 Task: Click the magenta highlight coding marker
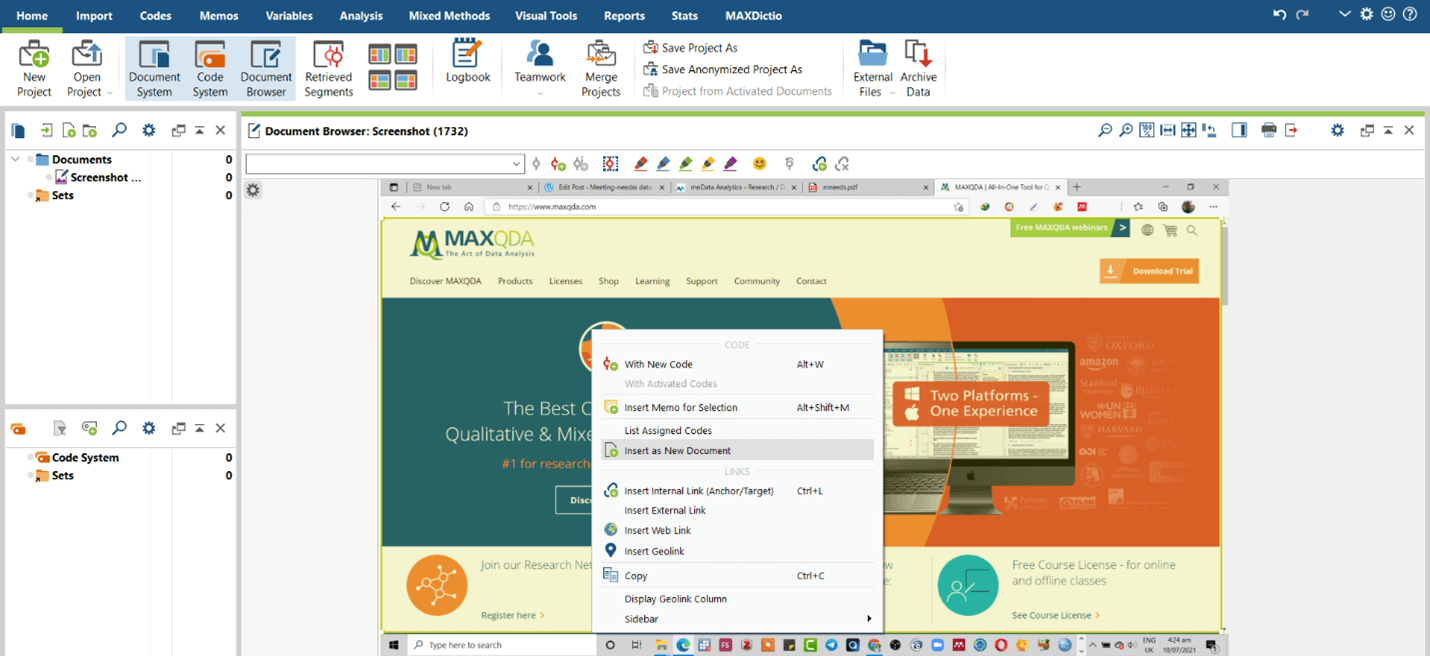[730, 164]
